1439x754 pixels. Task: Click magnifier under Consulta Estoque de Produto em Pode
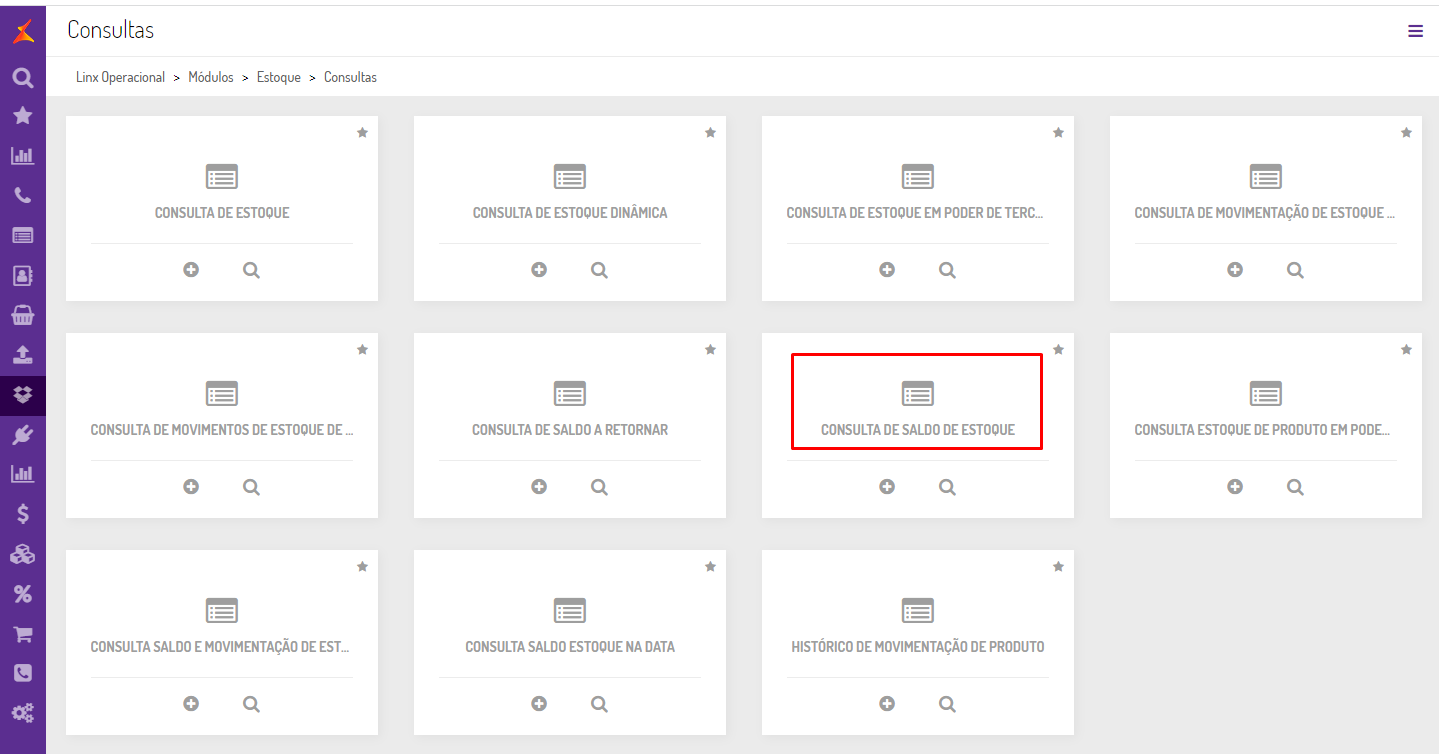1295,487
